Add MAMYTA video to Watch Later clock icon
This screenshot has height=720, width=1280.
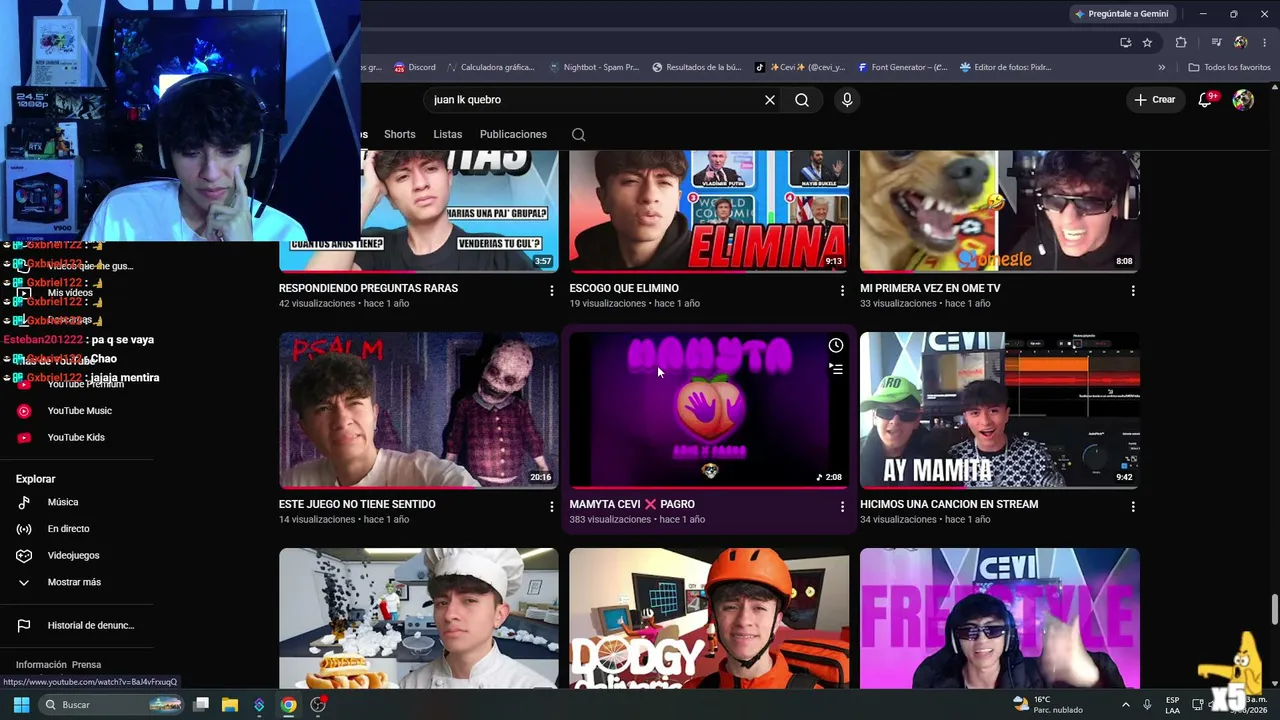836,346
